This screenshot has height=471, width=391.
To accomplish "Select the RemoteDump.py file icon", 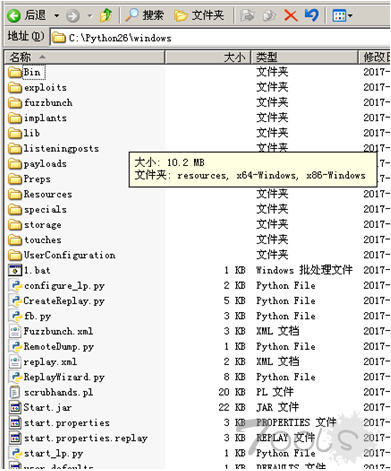I will 15,347.
